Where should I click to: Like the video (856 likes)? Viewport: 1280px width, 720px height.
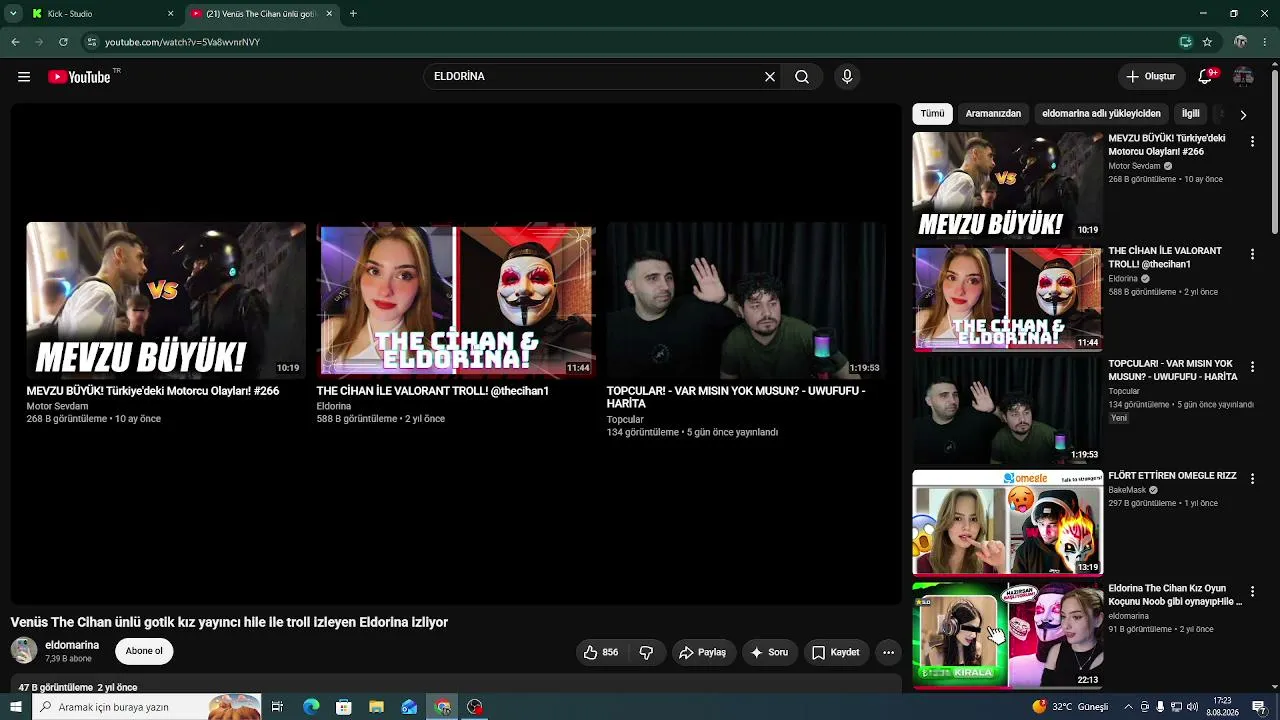[x=601, y=652]
